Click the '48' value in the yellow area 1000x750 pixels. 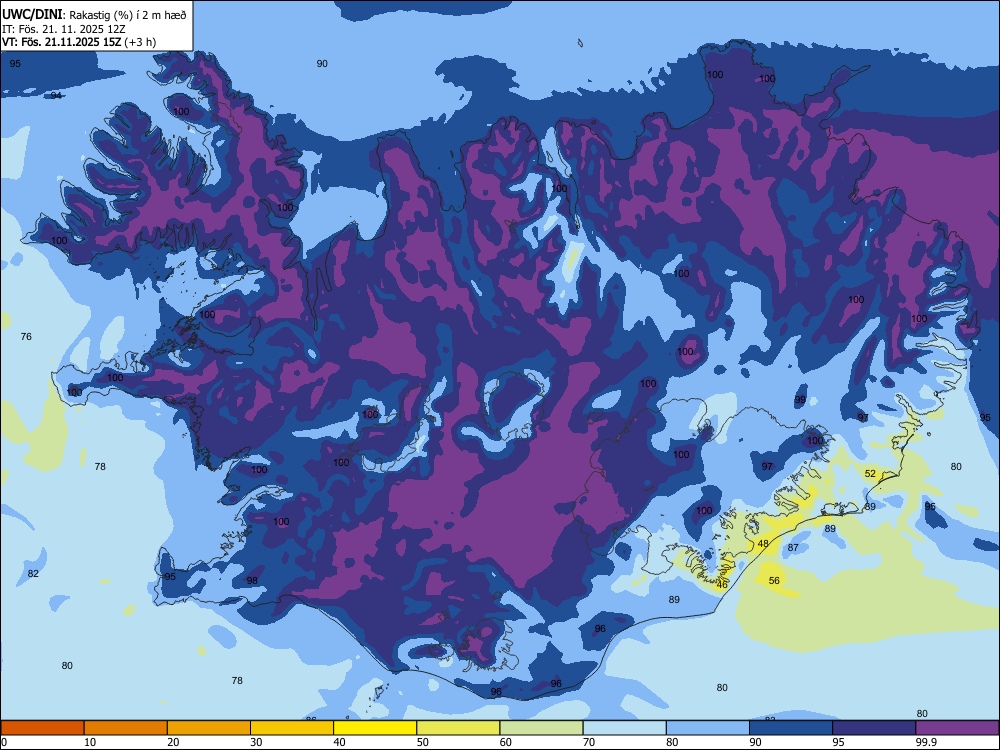[763, 544]
